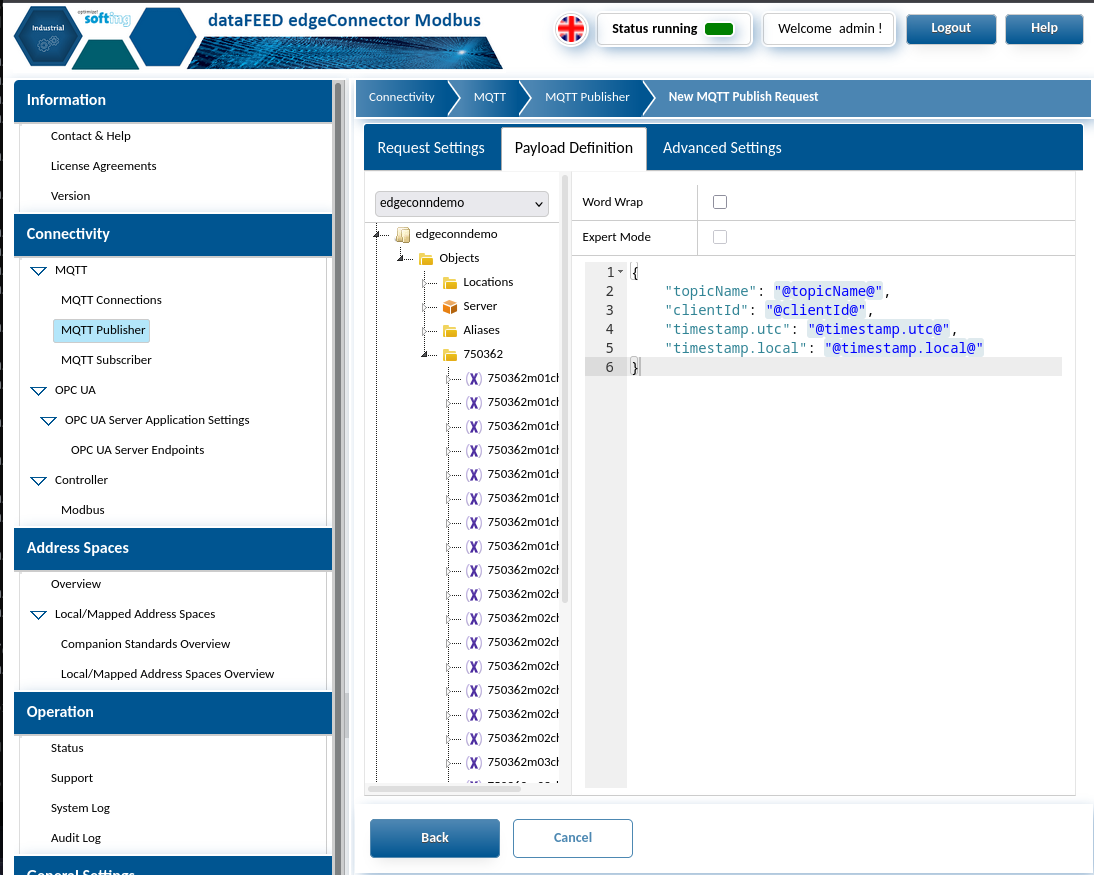
Task: Switch language via the UK flag icon
Action: [x=571, y=29]
